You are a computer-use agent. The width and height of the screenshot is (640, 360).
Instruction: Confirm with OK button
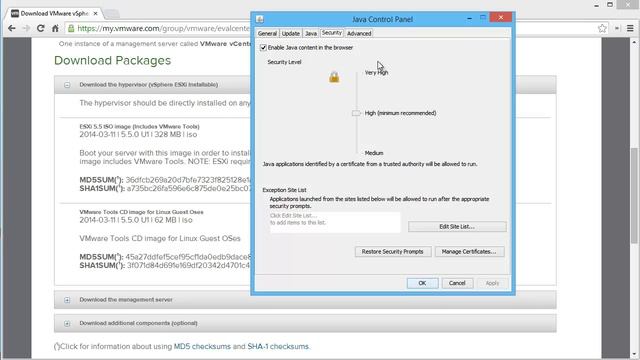pos(422,283)
